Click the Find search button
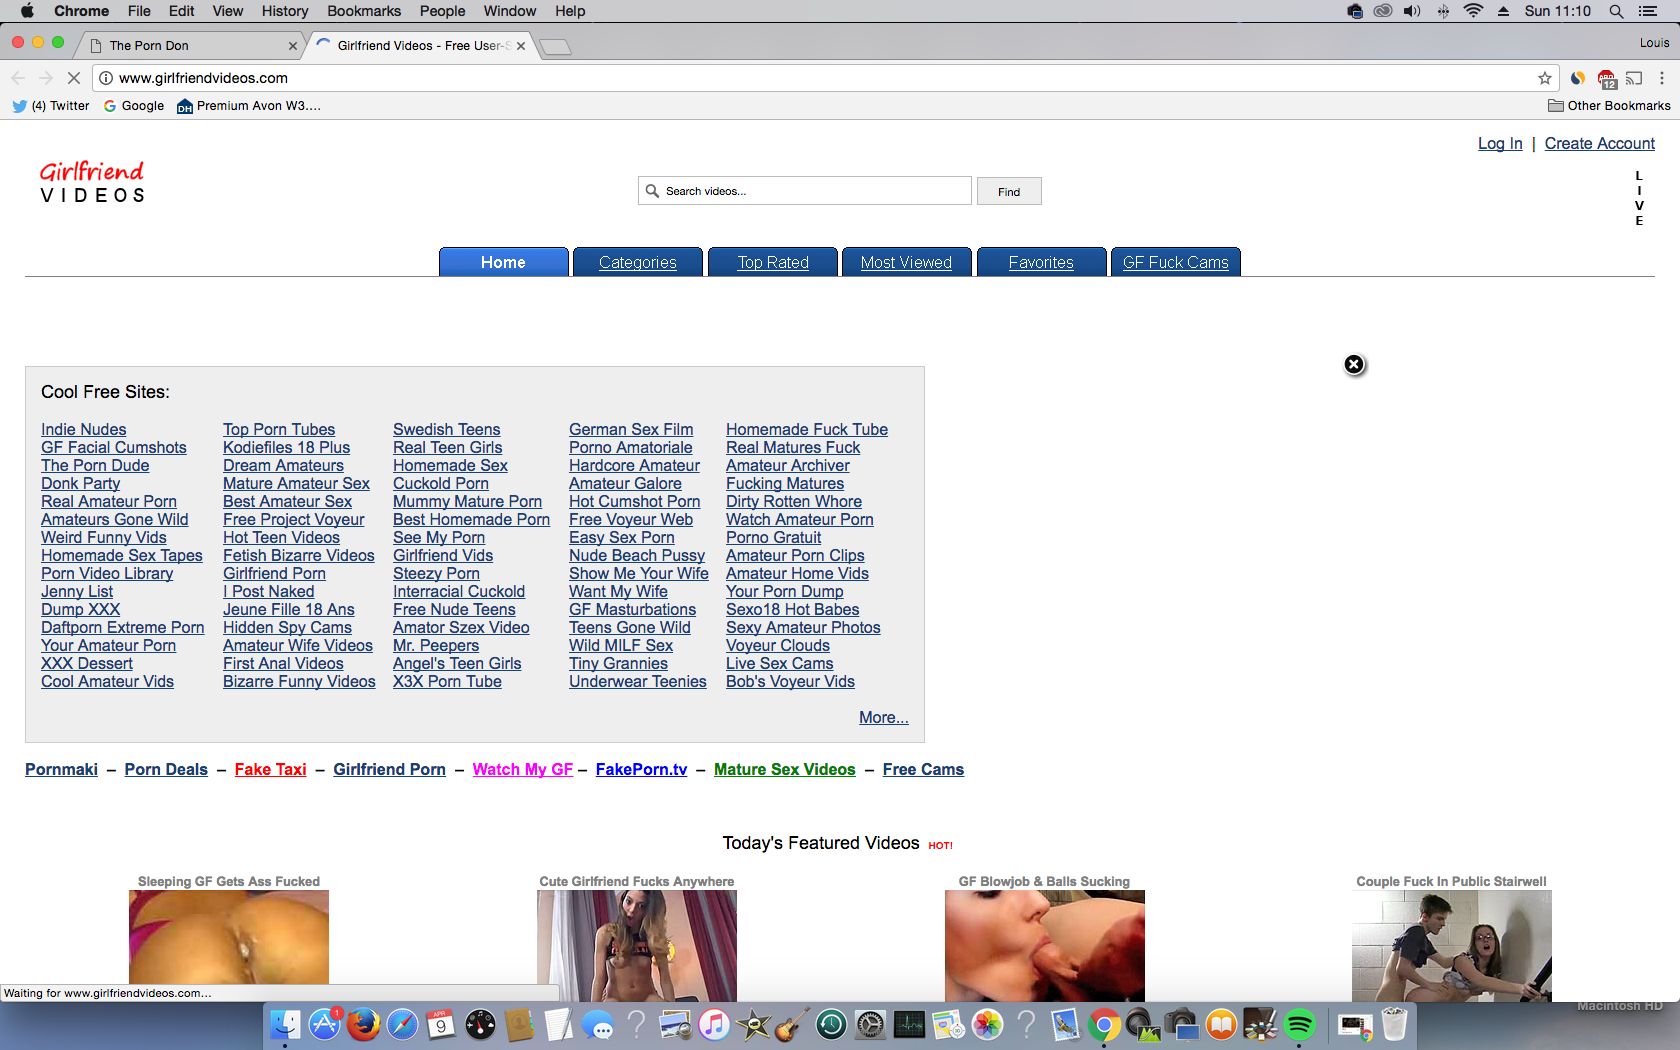 click(1009, 191)
